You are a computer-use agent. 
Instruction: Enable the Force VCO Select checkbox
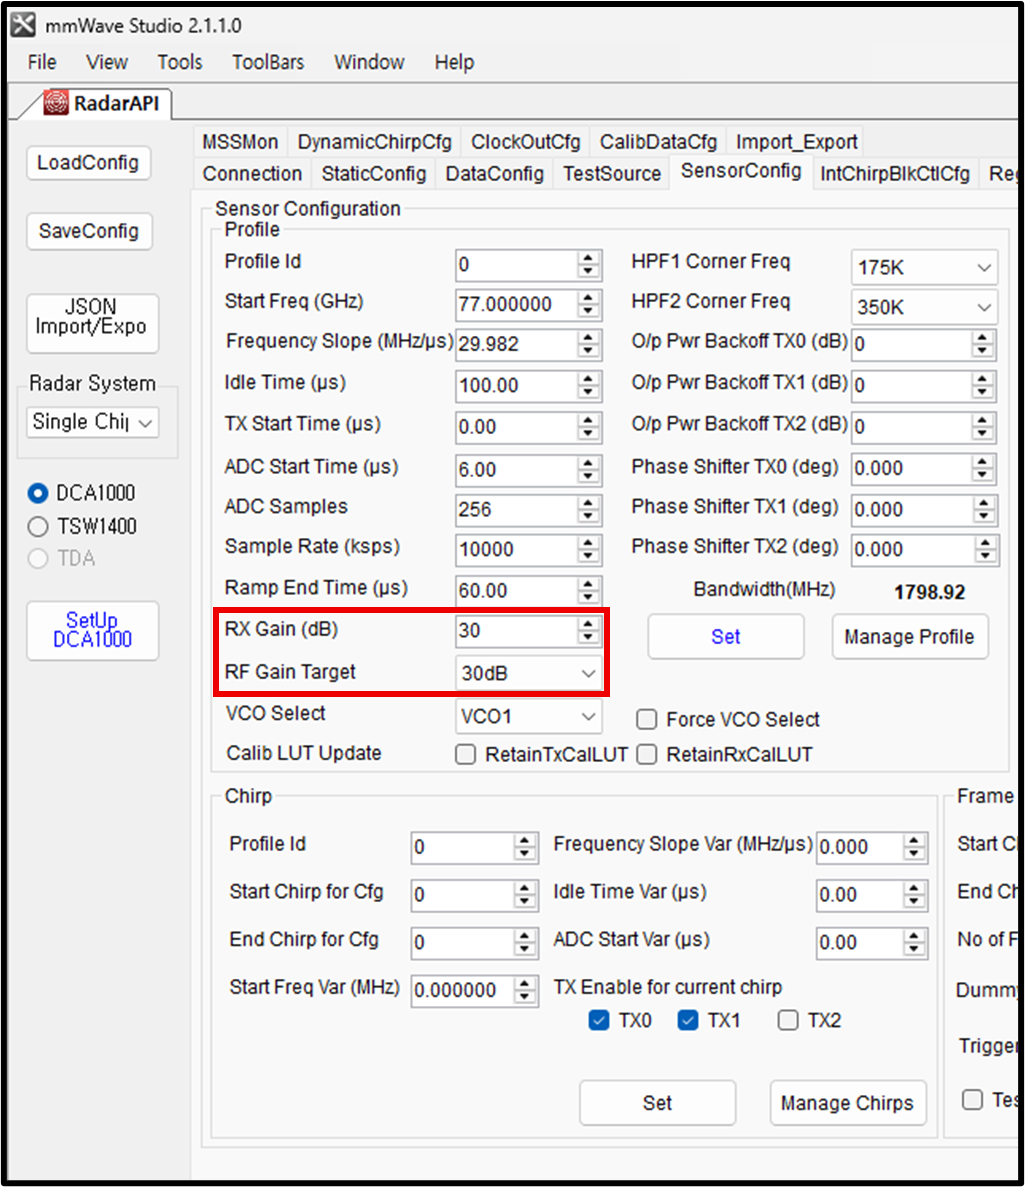(646, 719)
